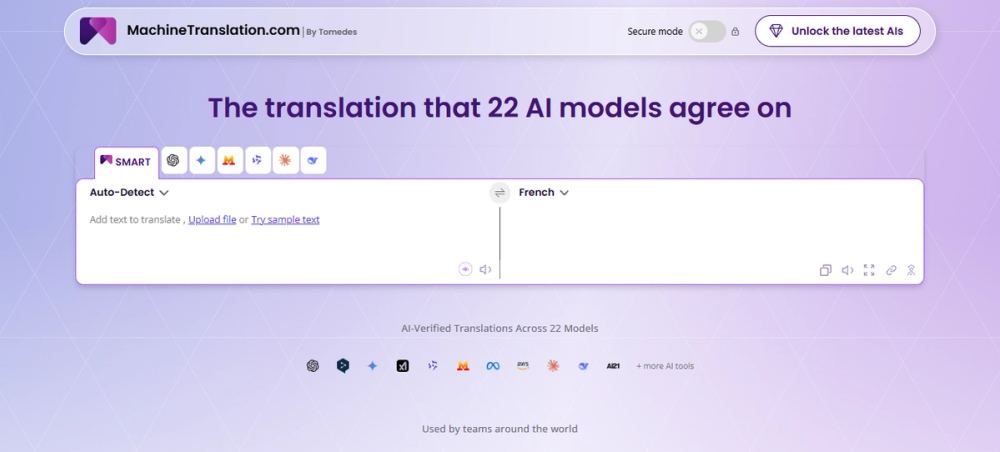1000x452 pixels.
Task: Click the Upload file link
Action: [212, 219]
